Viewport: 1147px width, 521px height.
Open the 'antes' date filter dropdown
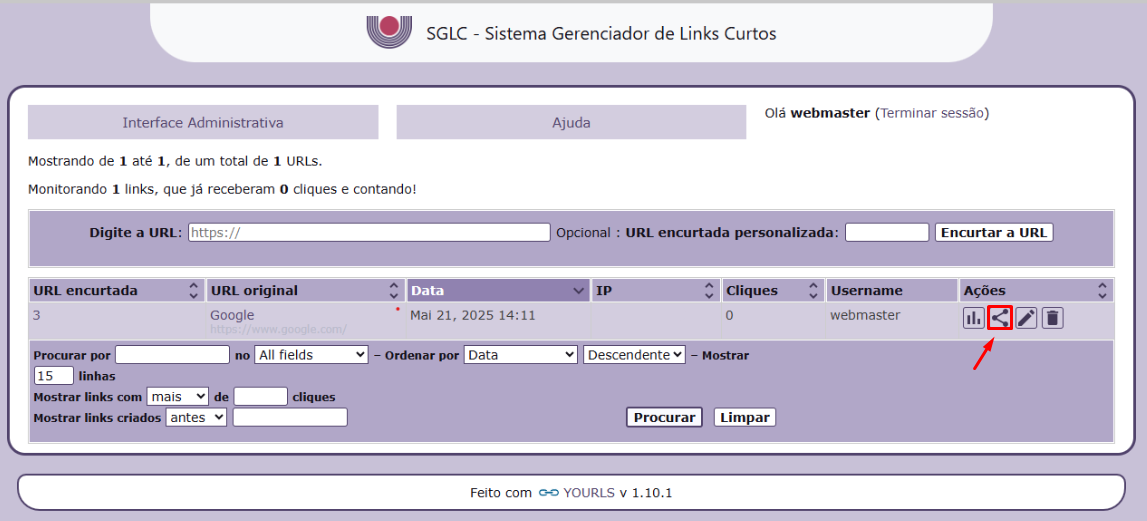196,418
